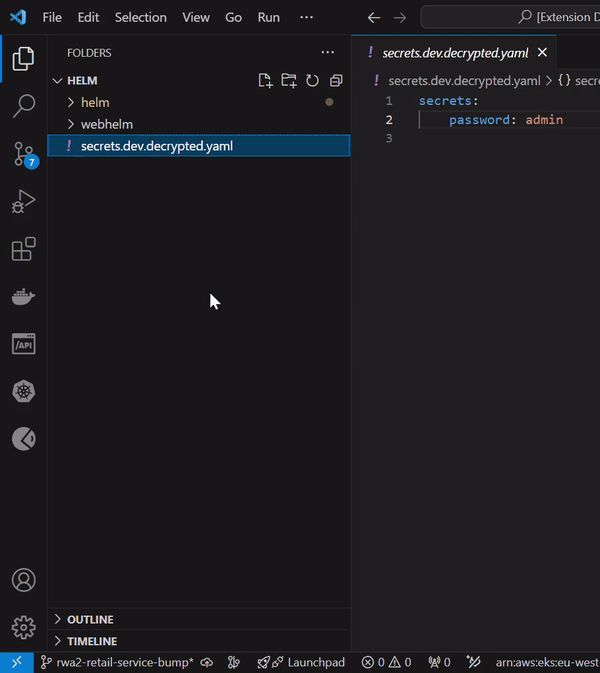This screenshot has height=673, width=600.
Task: Click the New File icon in HELM header
Action: click(265, 81)
